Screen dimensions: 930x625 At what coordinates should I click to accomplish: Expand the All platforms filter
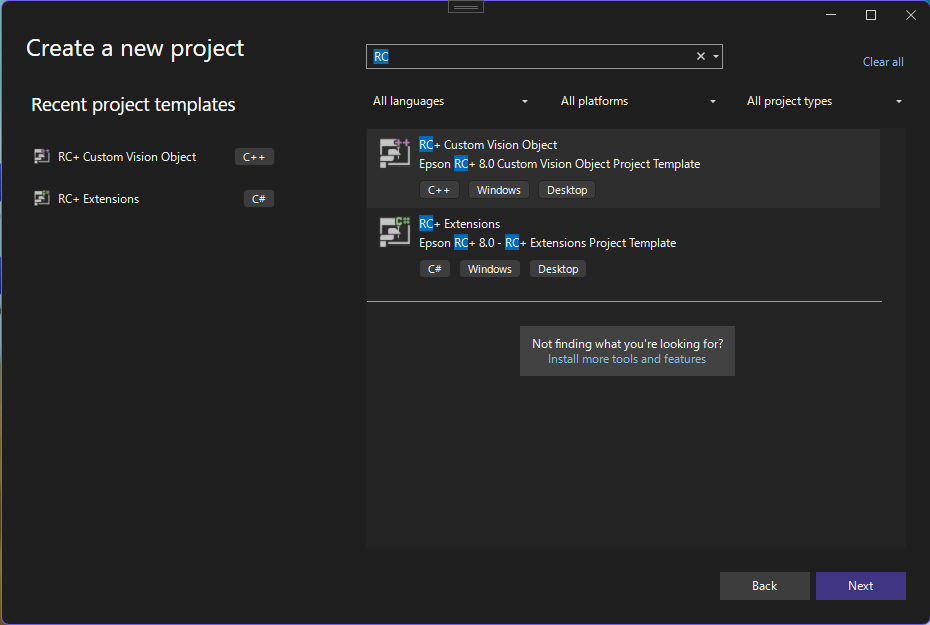tap(638, 101)
